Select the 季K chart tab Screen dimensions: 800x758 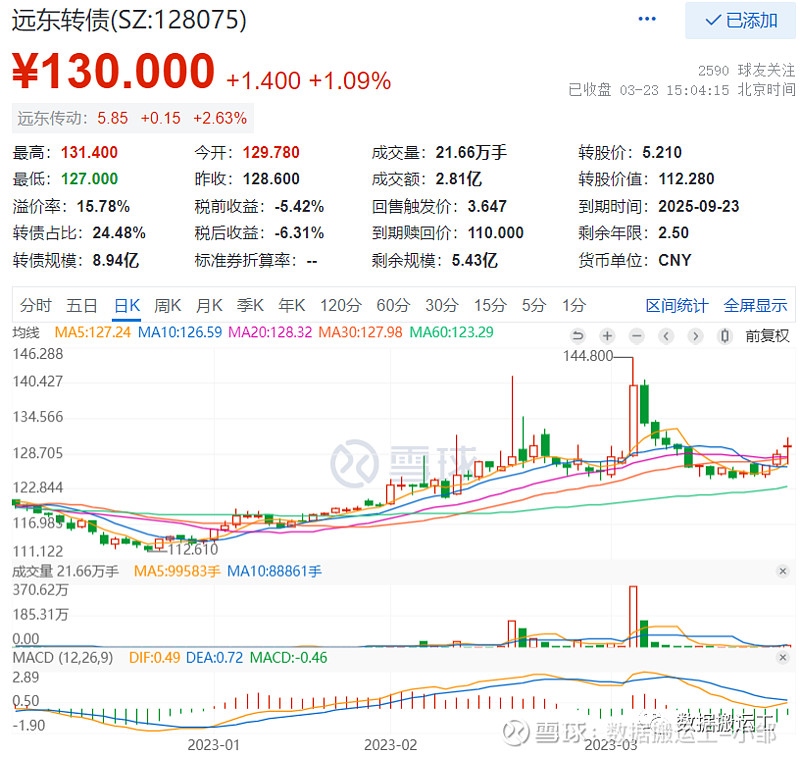(250, 305)
